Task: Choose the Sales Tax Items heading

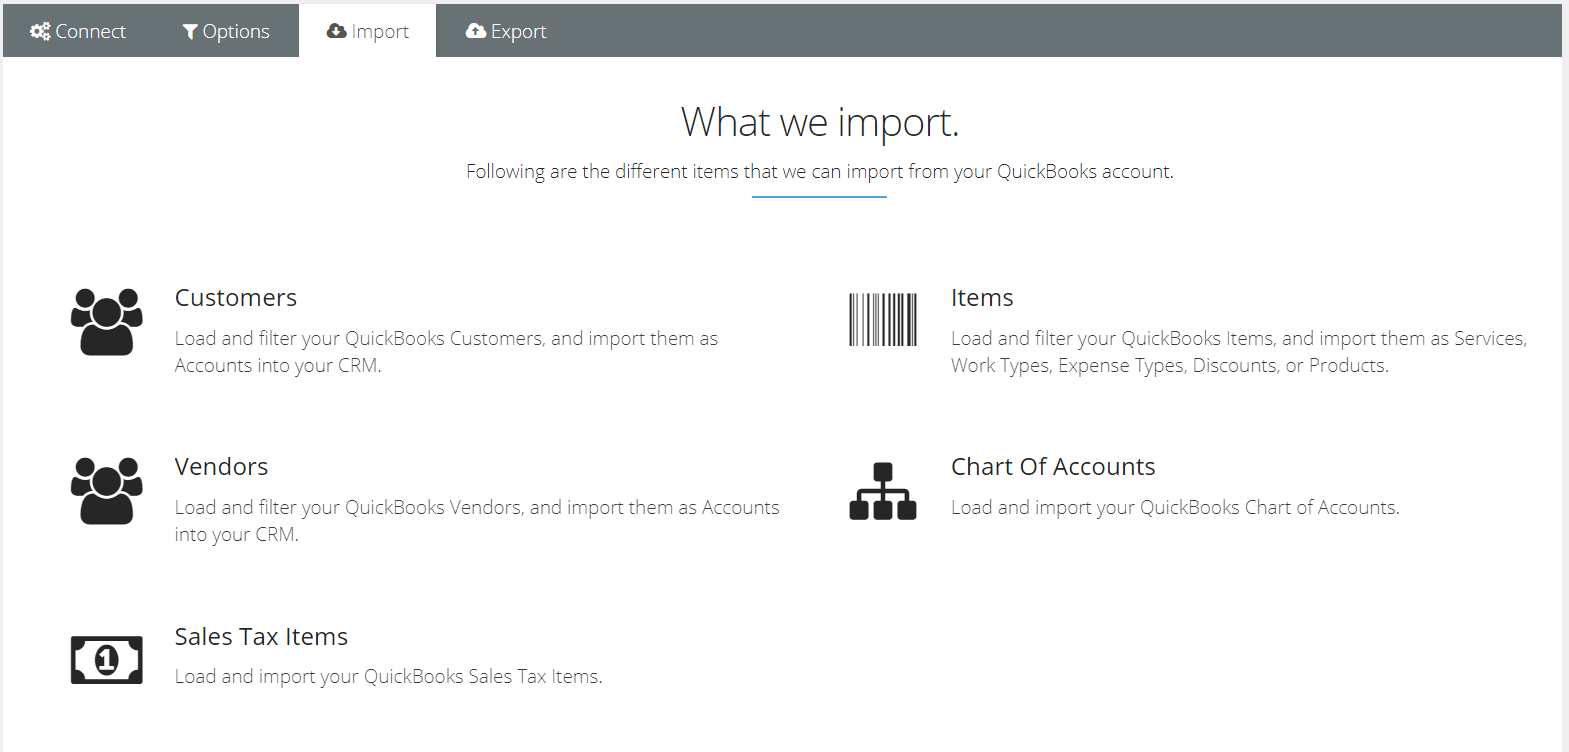Action: [x=261, y=637]
